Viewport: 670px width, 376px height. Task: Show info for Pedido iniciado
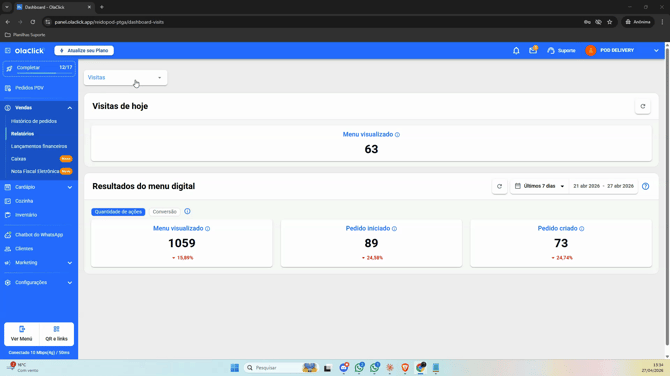click(394, 229)
